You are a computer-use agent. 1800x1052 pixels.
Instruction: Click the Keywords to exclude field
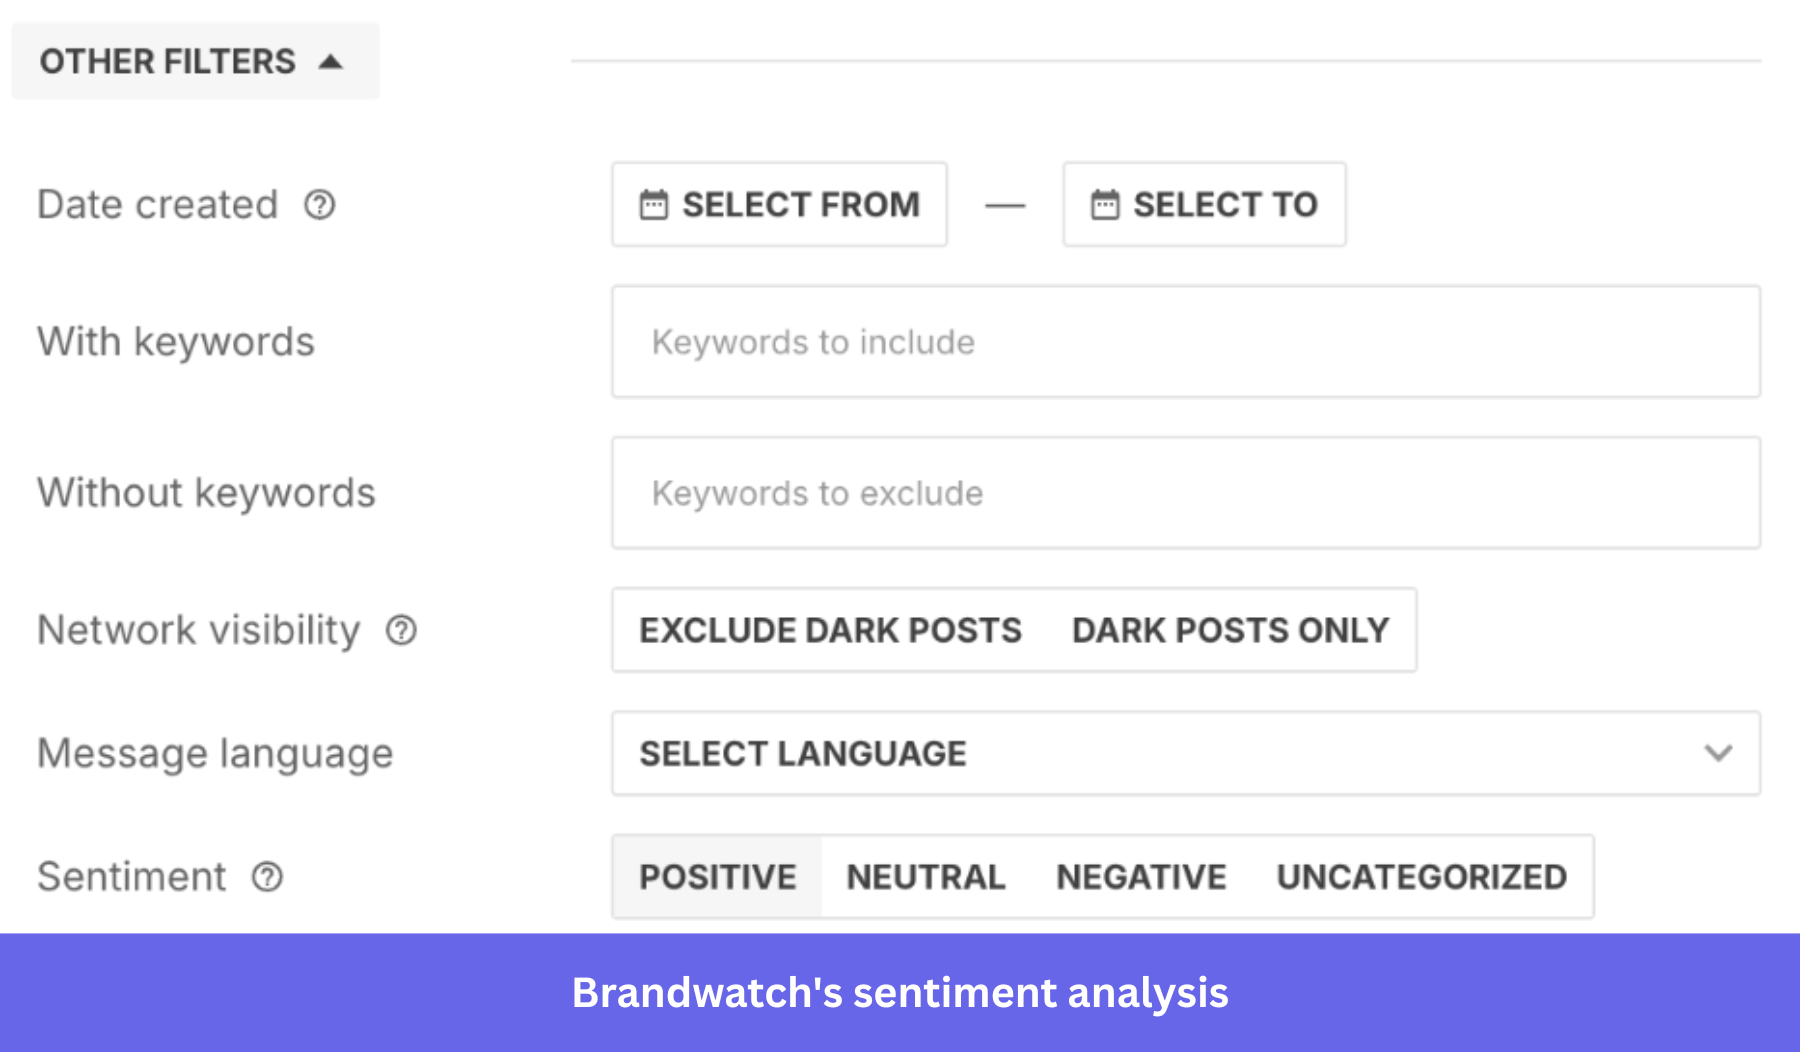click(1185, 493)
